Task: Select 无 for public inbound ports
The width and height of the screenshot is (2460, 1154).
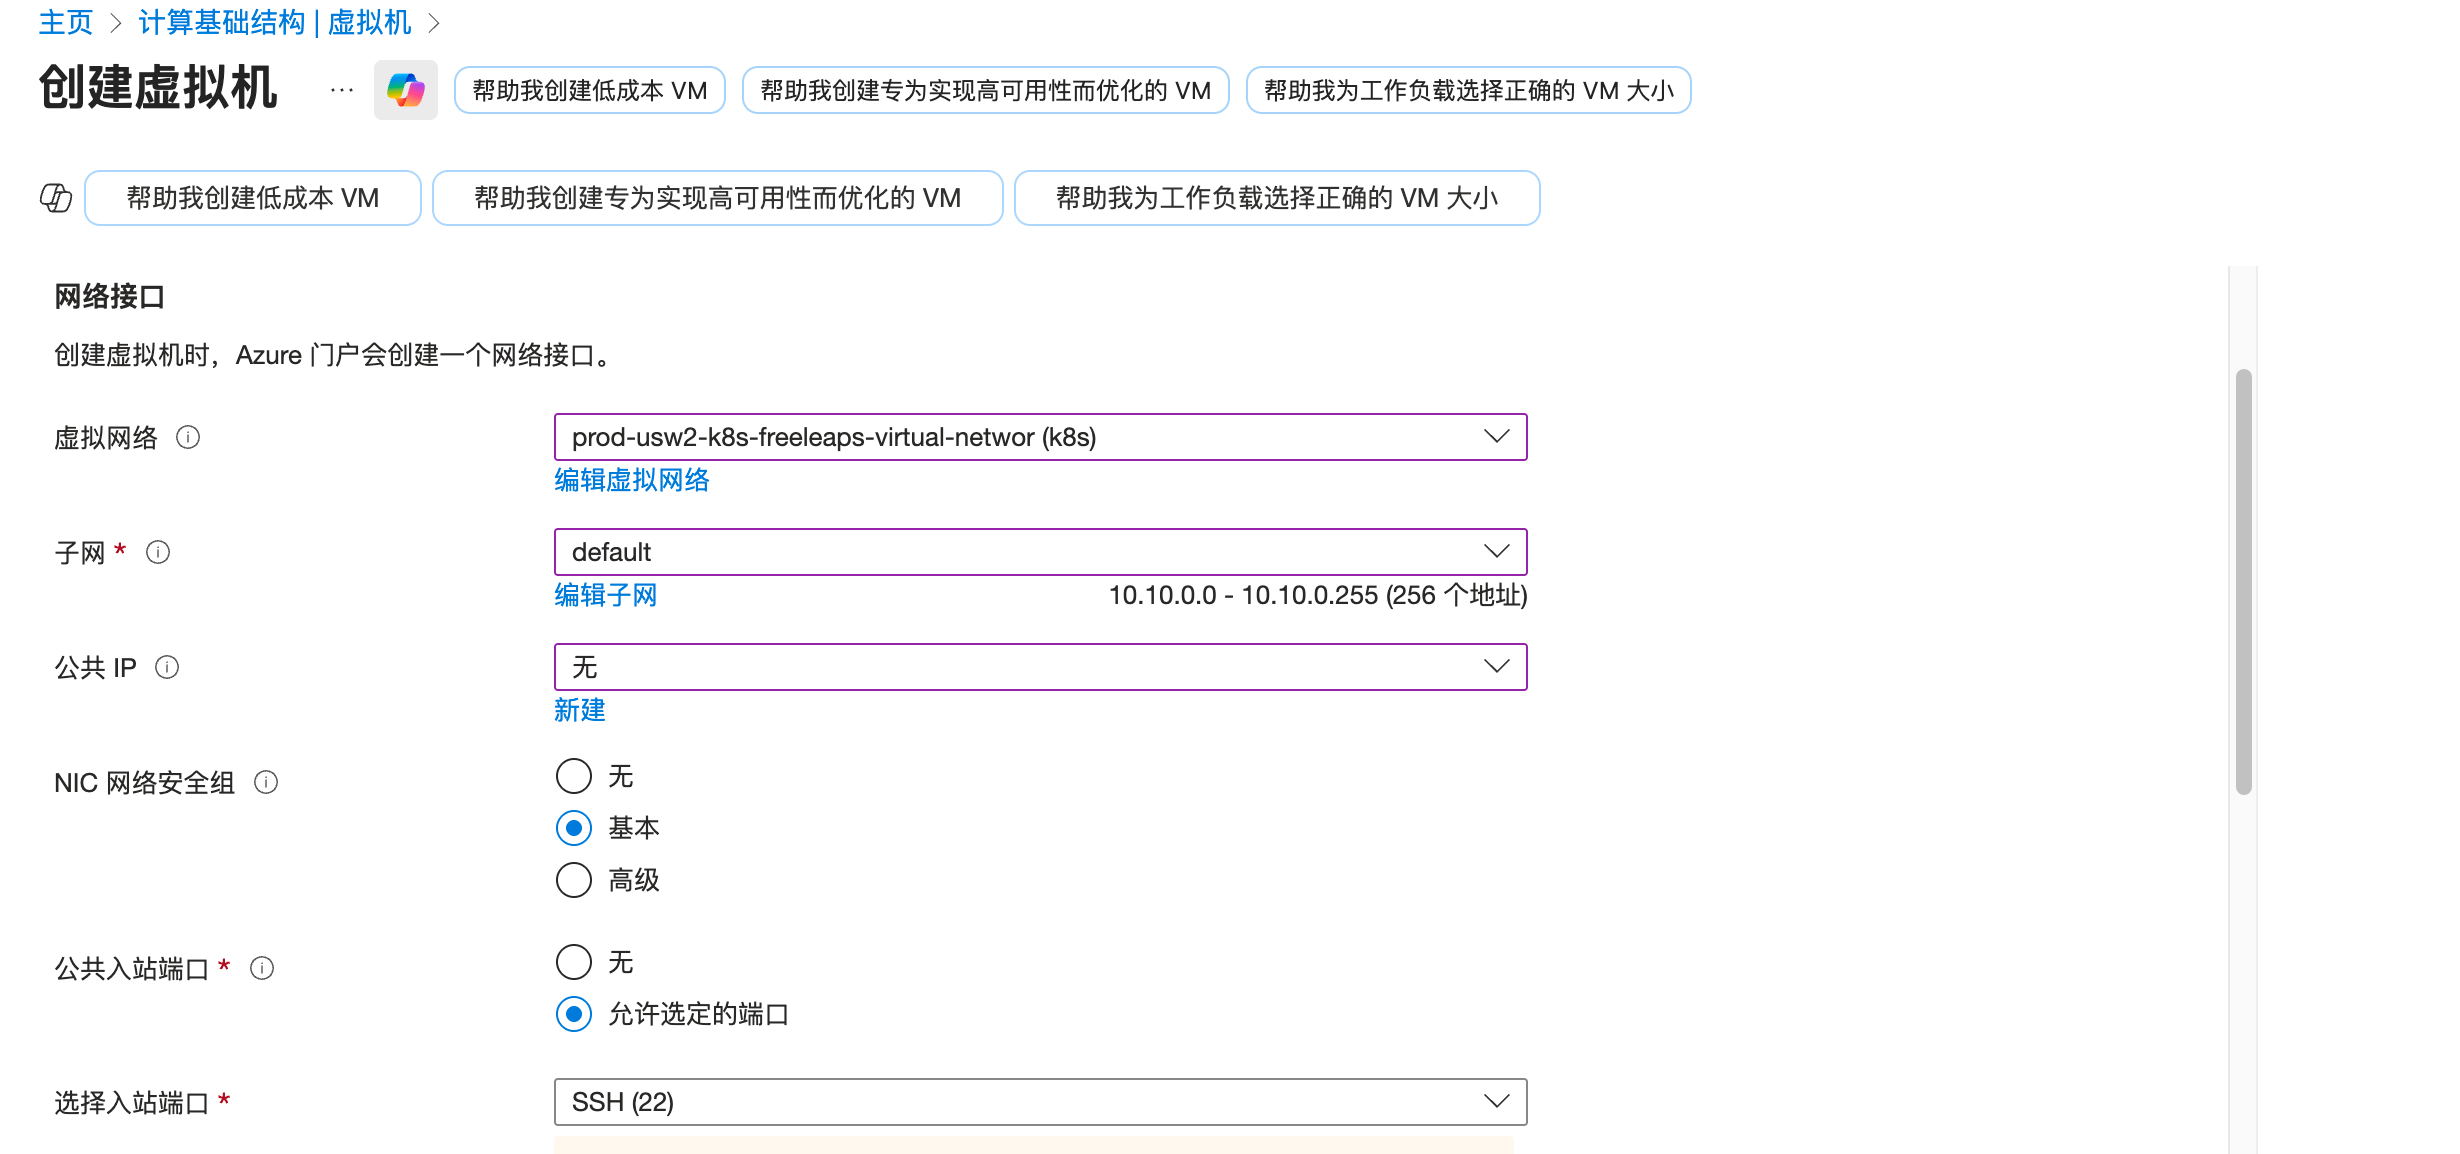Action: point(574,963)
